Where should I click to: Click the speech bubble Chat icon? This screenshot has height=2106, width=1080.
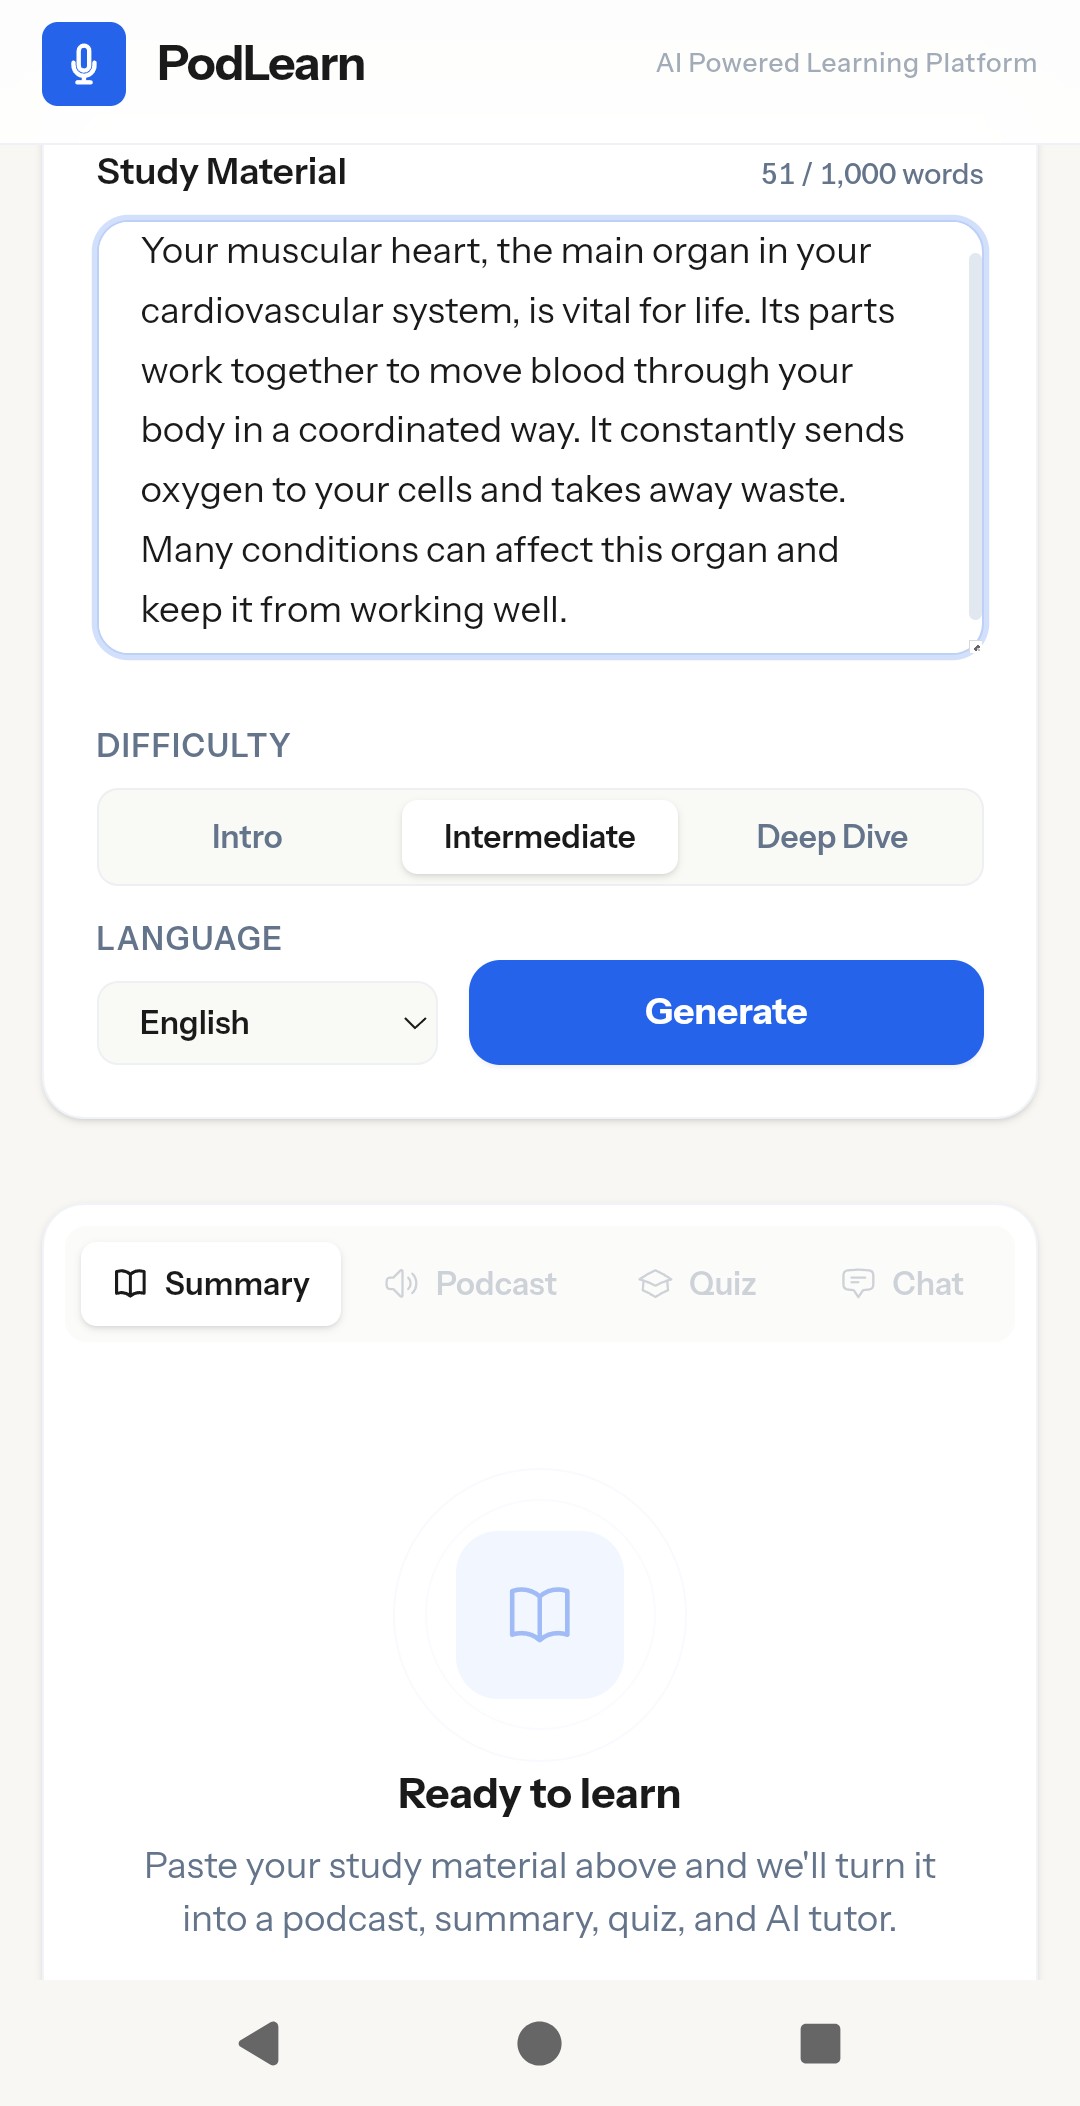coord(858,1283)
